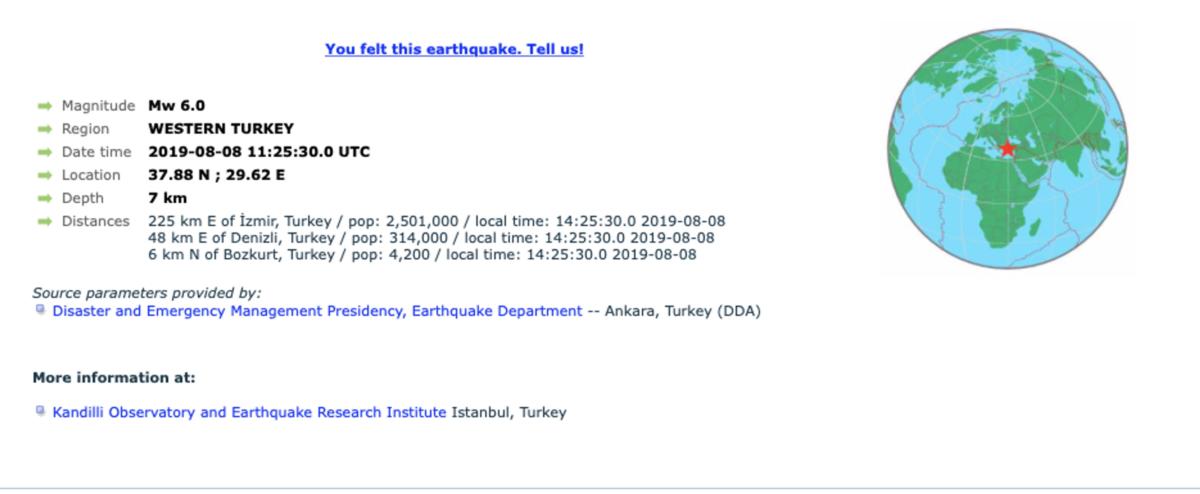The width and height of the screenshot is (1200, 494).
Task: Click the green arrow beside Date time
Action: coord(44,152)
